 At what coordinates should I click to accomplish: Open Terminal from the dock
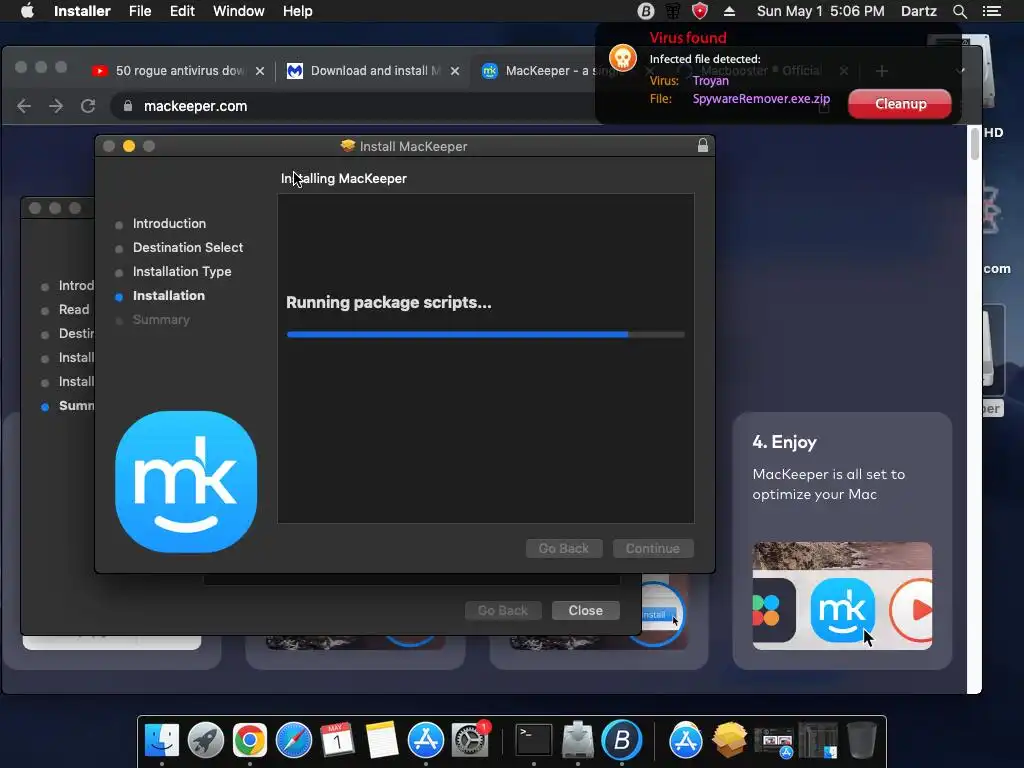[534, 740]
